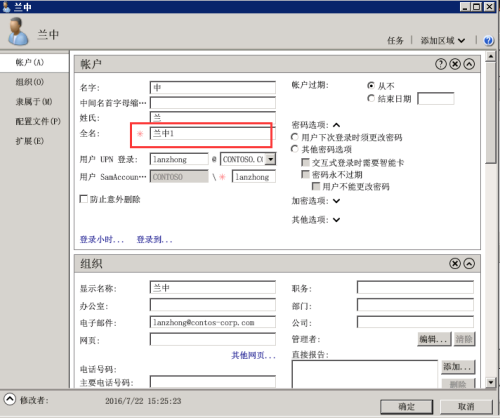Go to 组织(O) section in sidebar
500x418 pixels.
coord(34,82)
